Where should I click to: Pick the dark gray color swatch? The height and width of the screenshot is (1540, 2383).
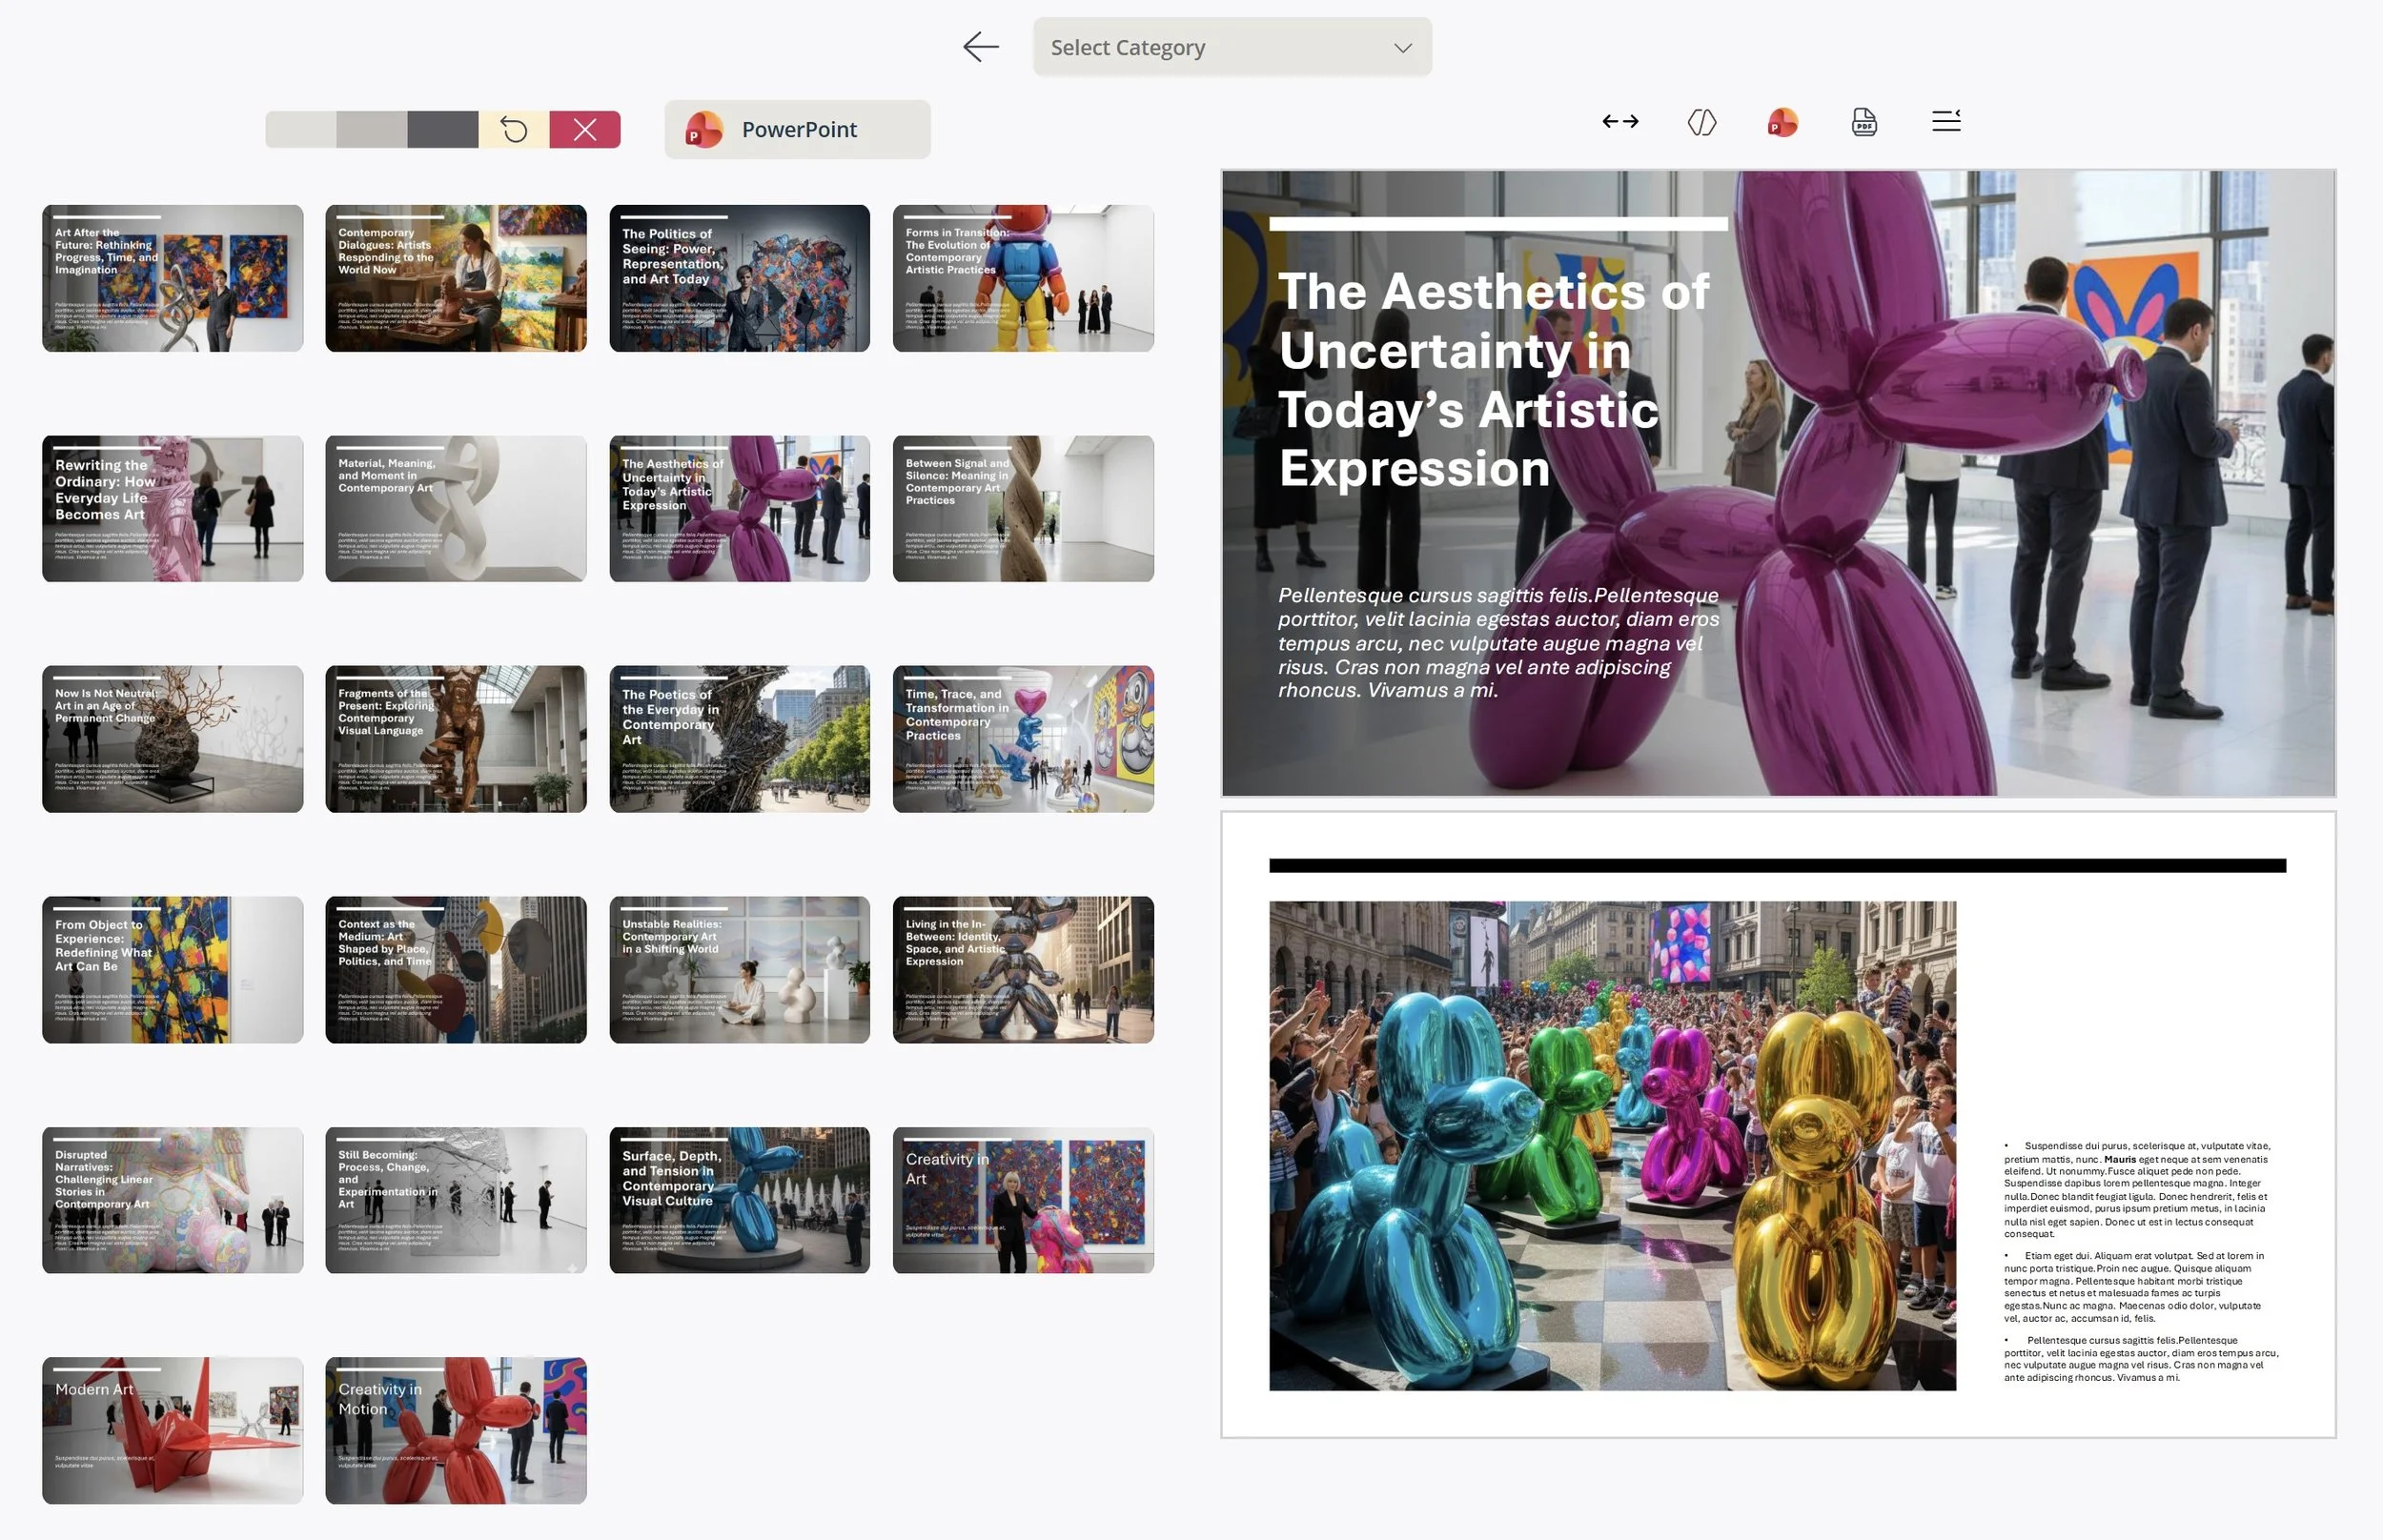(442, 129)
